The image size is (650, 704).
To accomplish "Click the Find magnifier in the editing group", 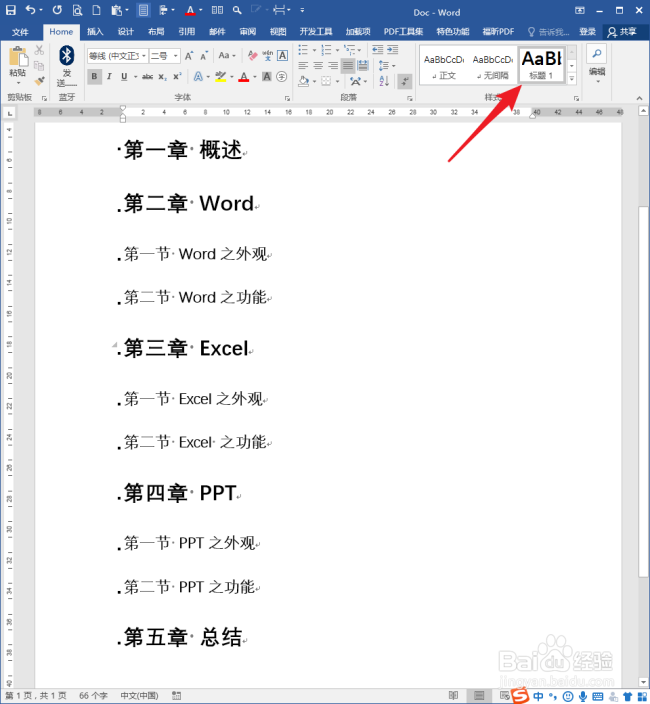I will (x=597, y=54).
